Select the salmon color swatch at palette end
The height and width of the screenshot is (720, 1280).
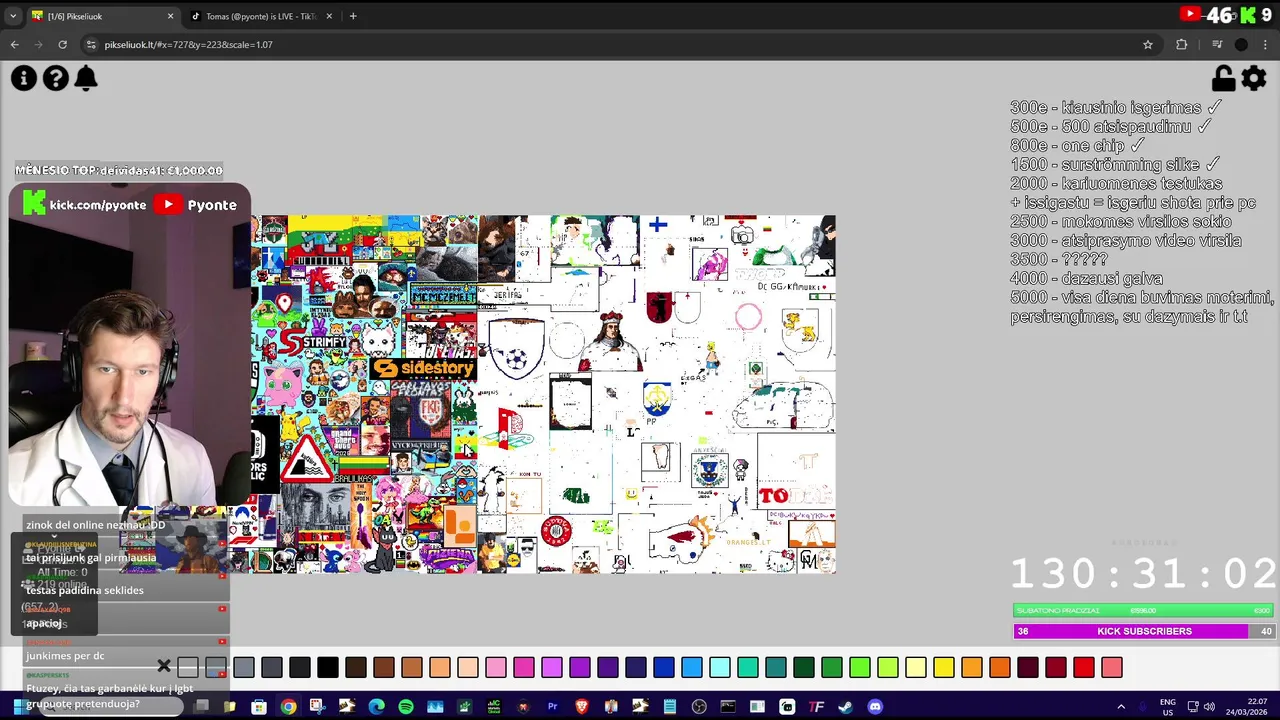click(x=1112, y=667)
